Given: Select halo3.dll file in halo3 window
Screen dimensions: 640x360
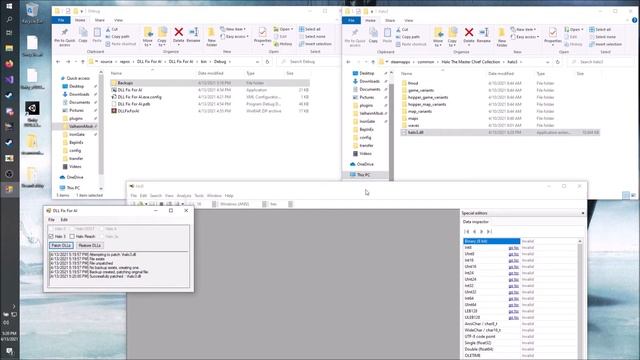Looking at the screenshot, I should click(x=500, y=132).
